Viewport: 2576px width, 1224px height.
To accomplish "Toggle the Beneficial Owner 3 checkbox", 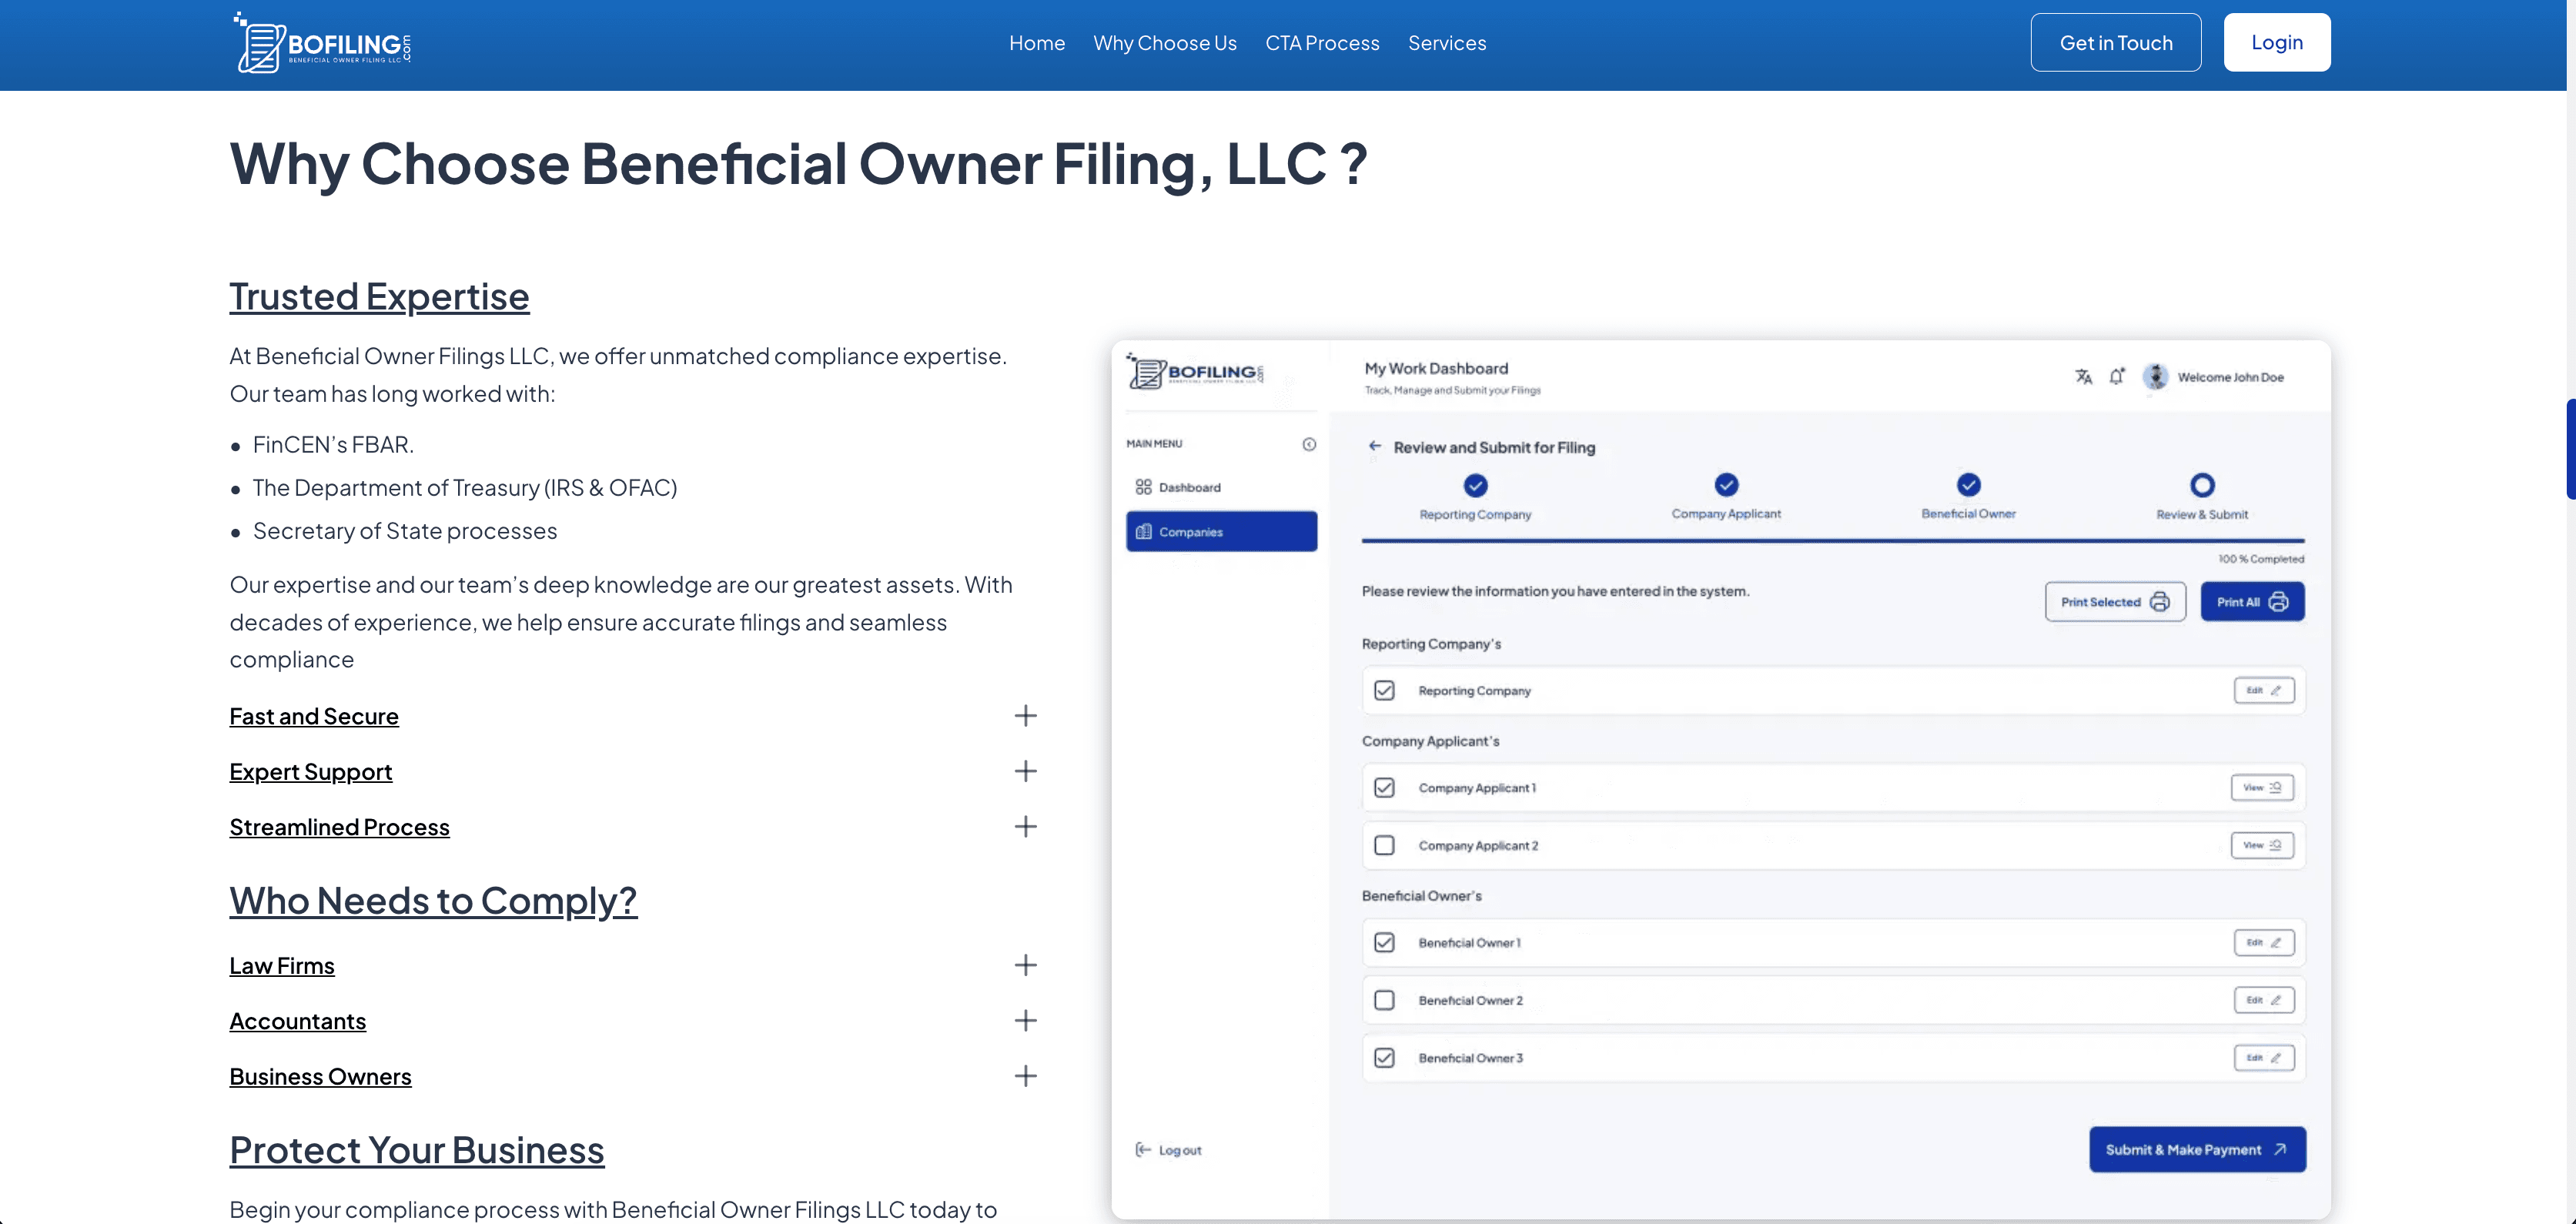I will pyautogui.click(x=1384, y=1057).
